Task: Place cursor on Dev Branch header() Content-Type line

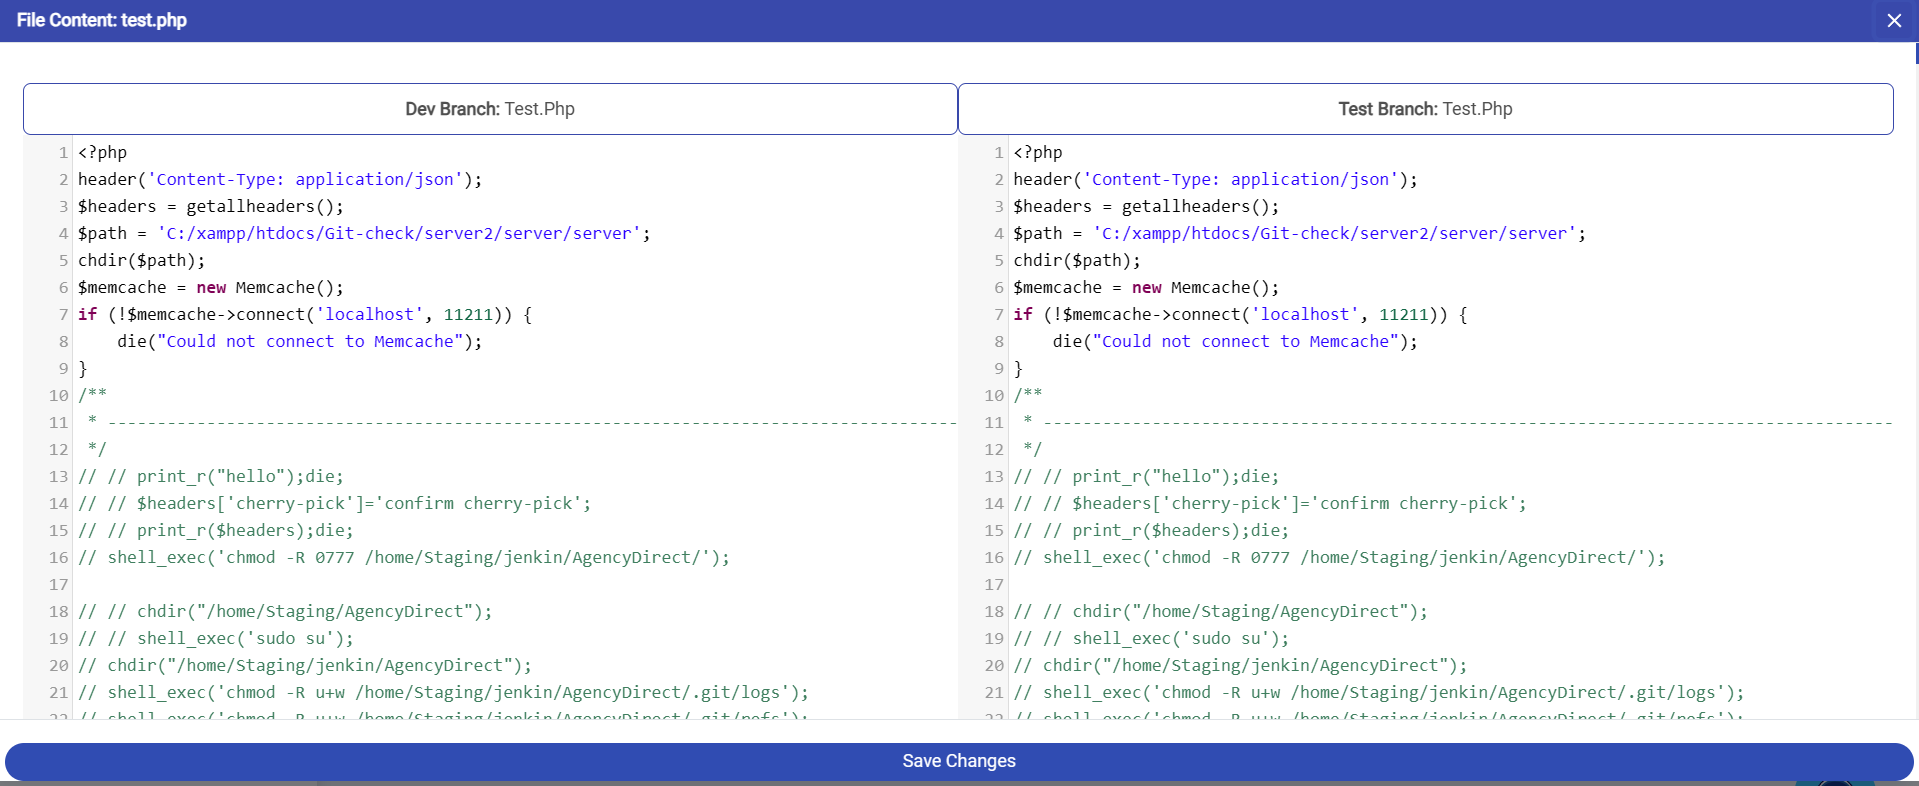Action: pyautogui.click(x=280, y=180)
